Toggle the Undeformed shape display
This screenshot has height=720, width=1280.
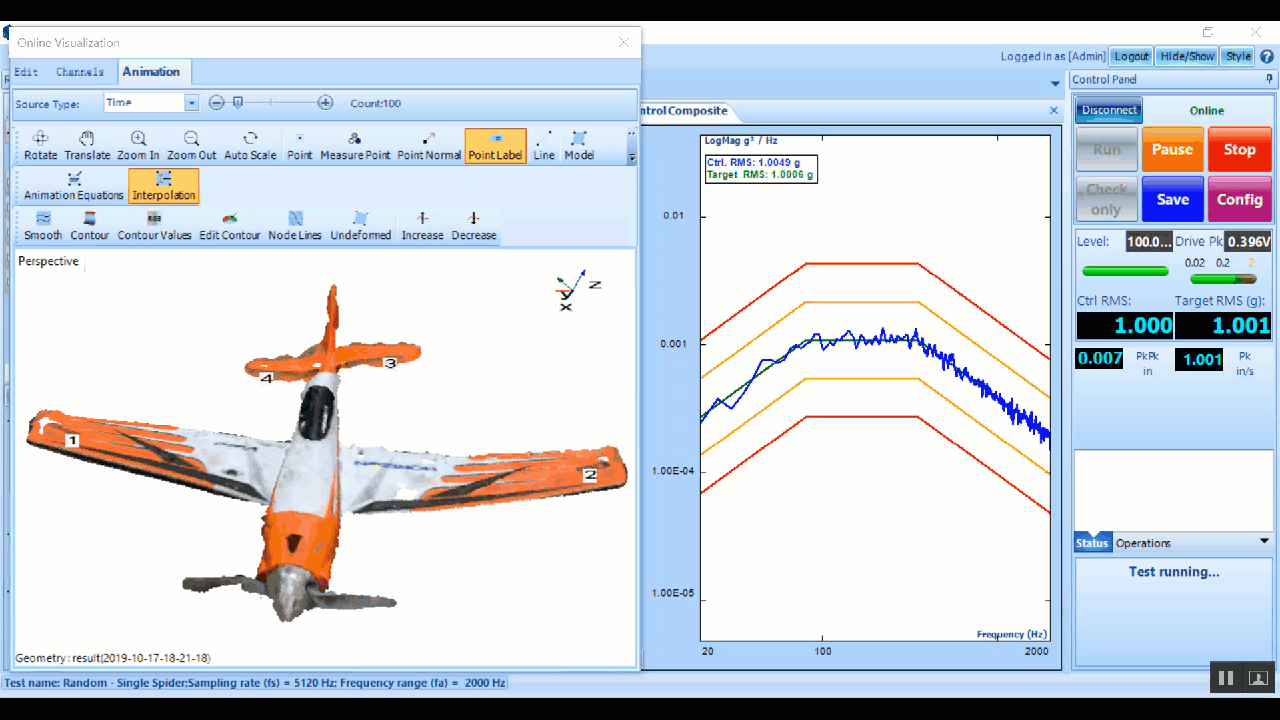pyautogui.click(x=361, y=225)
